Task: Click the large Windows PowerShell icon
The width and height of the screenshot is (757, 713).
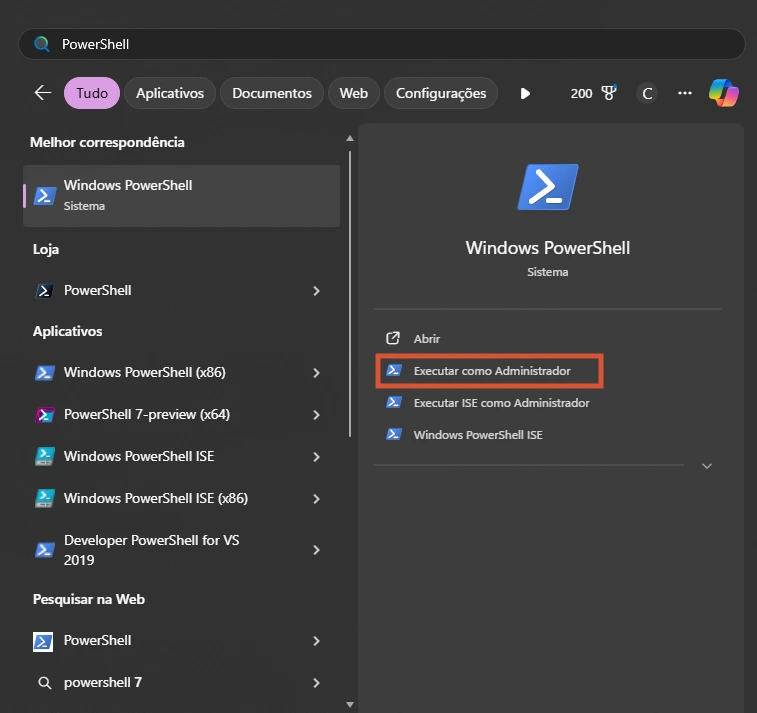Action: click(x=548, y=187)
